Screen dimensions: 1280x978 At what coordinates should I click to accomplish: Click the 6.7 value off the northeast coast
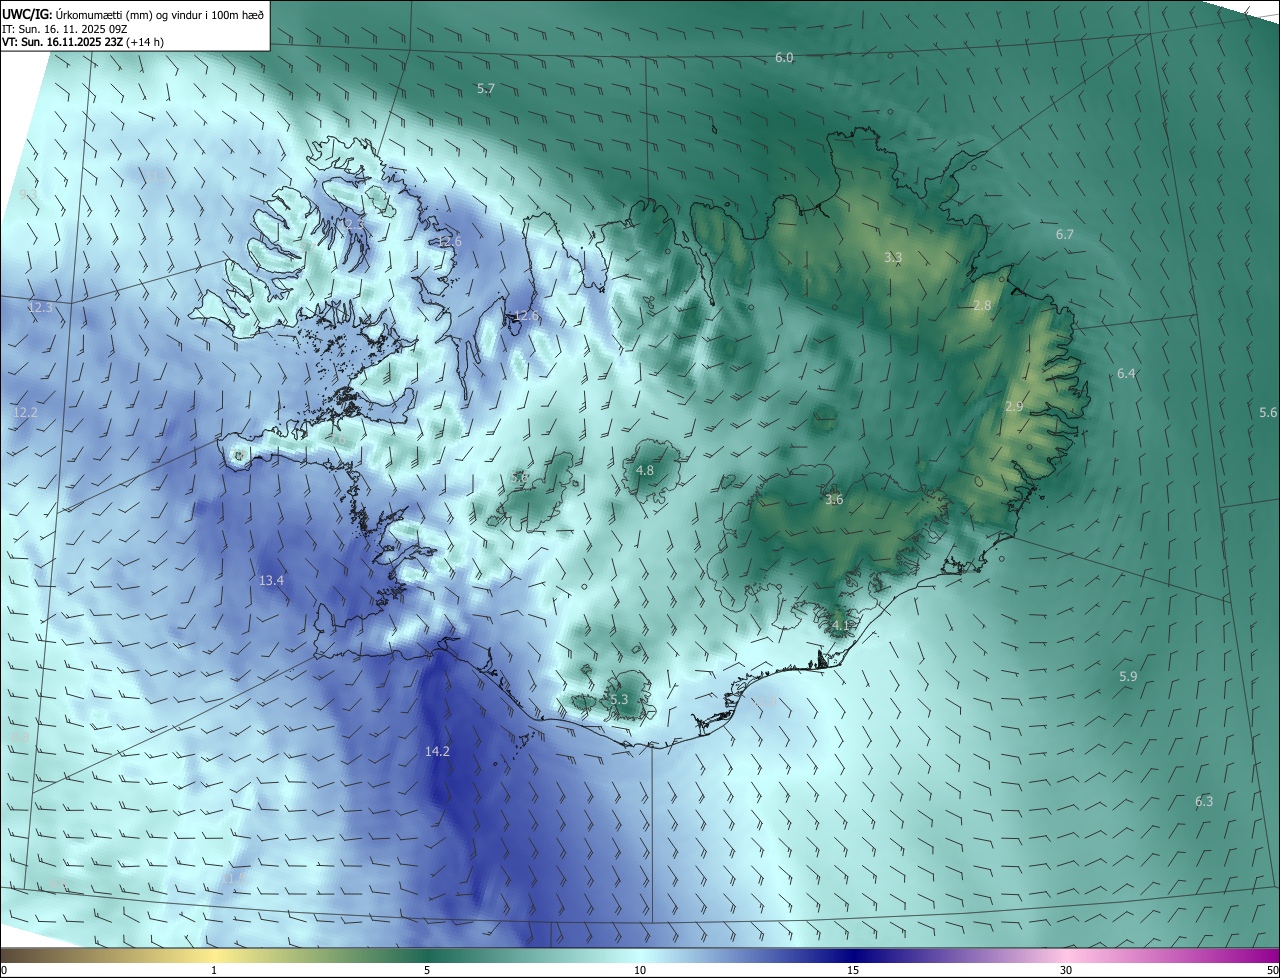pyautogui.click(x=1065, y=234)
